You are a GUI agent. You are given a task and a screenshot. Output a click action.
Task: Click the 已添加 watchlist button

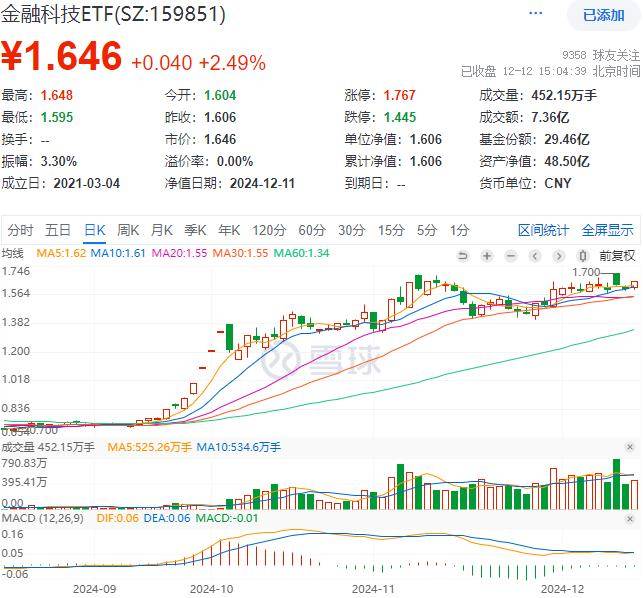tap(604, 16)
